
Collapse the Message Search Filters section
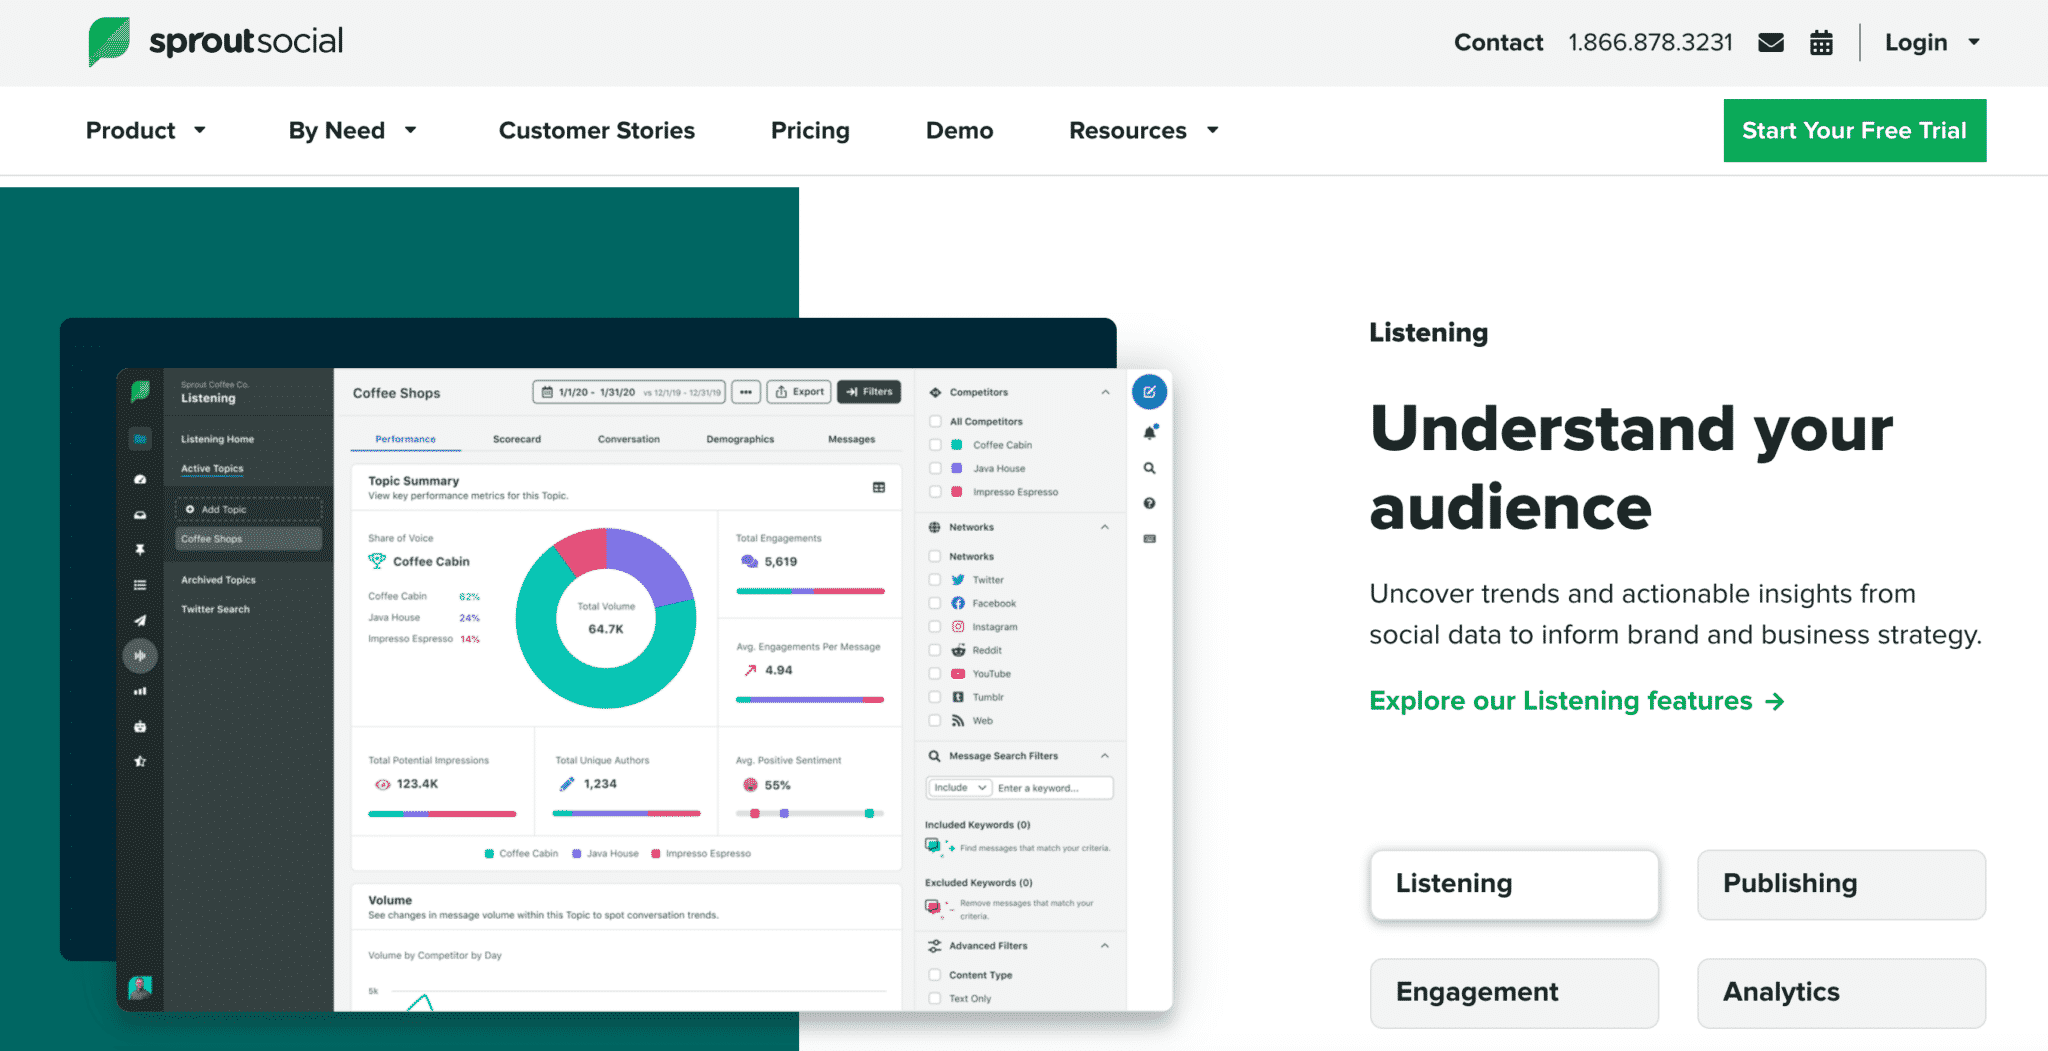[x=1105, y=756]
